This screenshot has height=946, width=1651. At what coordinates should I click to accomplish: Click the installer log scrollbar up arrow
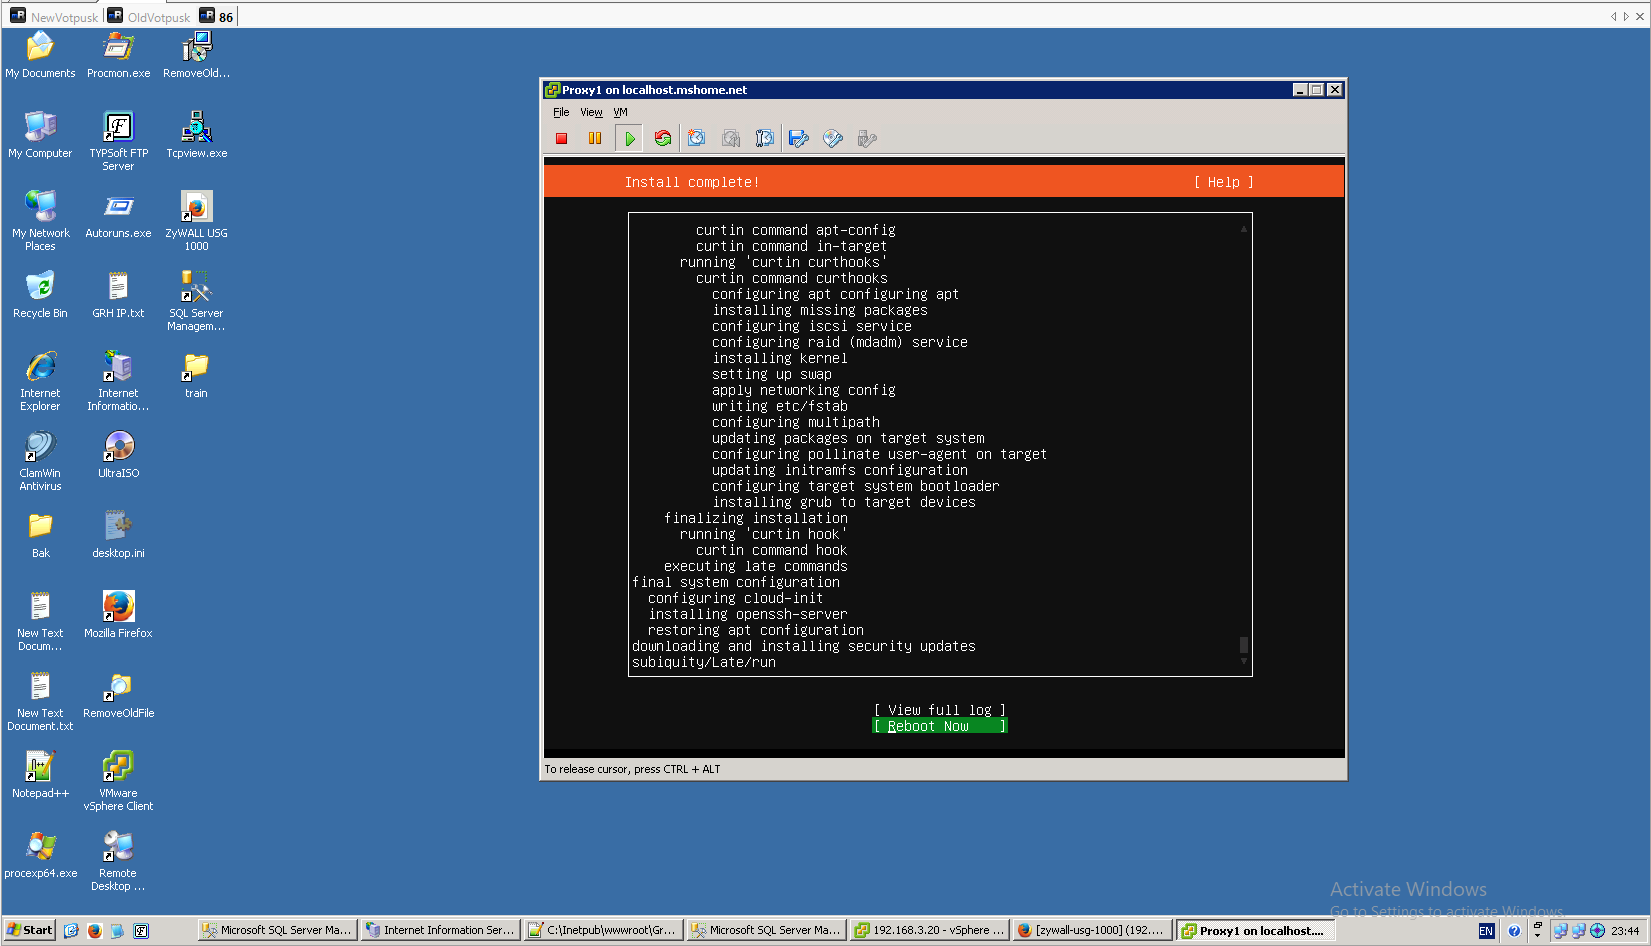click(x=1244, y=229)
